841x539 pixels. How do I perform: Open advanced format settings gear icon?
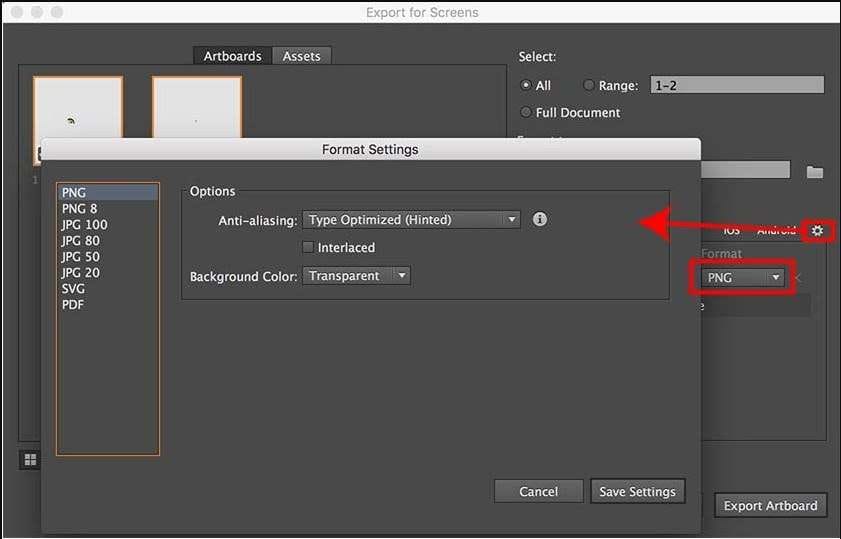817,231
